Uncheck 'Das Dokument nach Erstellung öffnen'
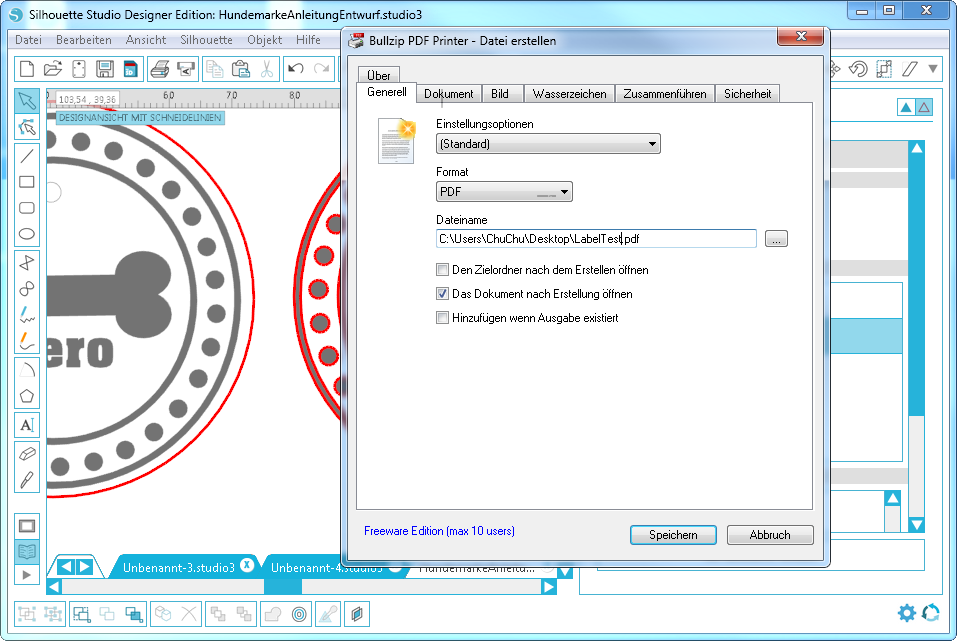 [x=442, y=294]
